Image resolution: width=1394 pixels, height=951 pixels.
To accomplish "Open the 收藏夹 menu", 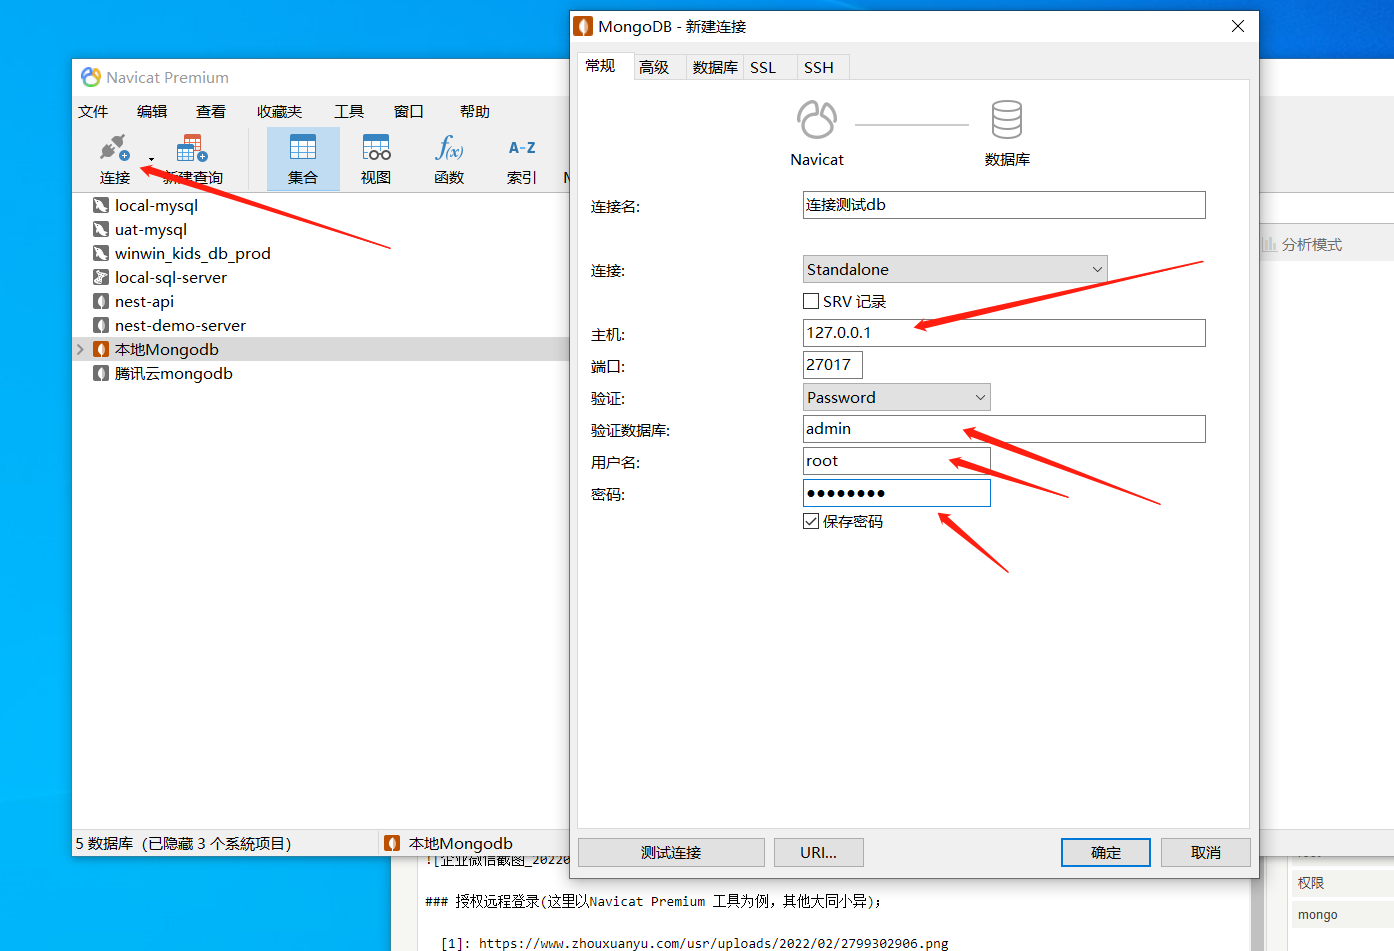I will pyautogui.click(x=279, y=111).
